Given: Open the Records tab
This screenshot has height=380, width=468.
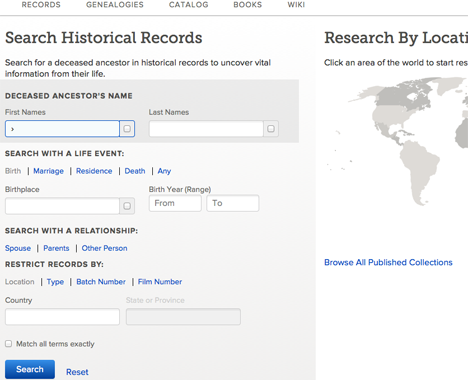Looking at the screenshot, I should tap(41, 5).
